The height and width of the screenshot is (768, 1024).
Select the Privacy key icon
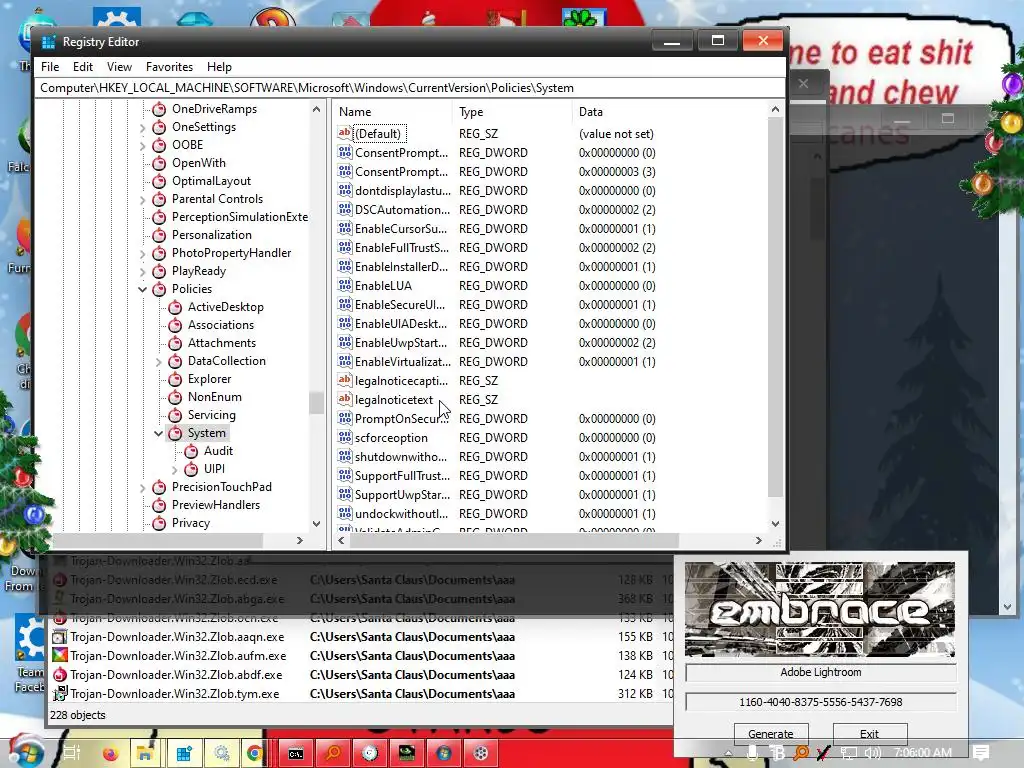[x=159, y=523]
